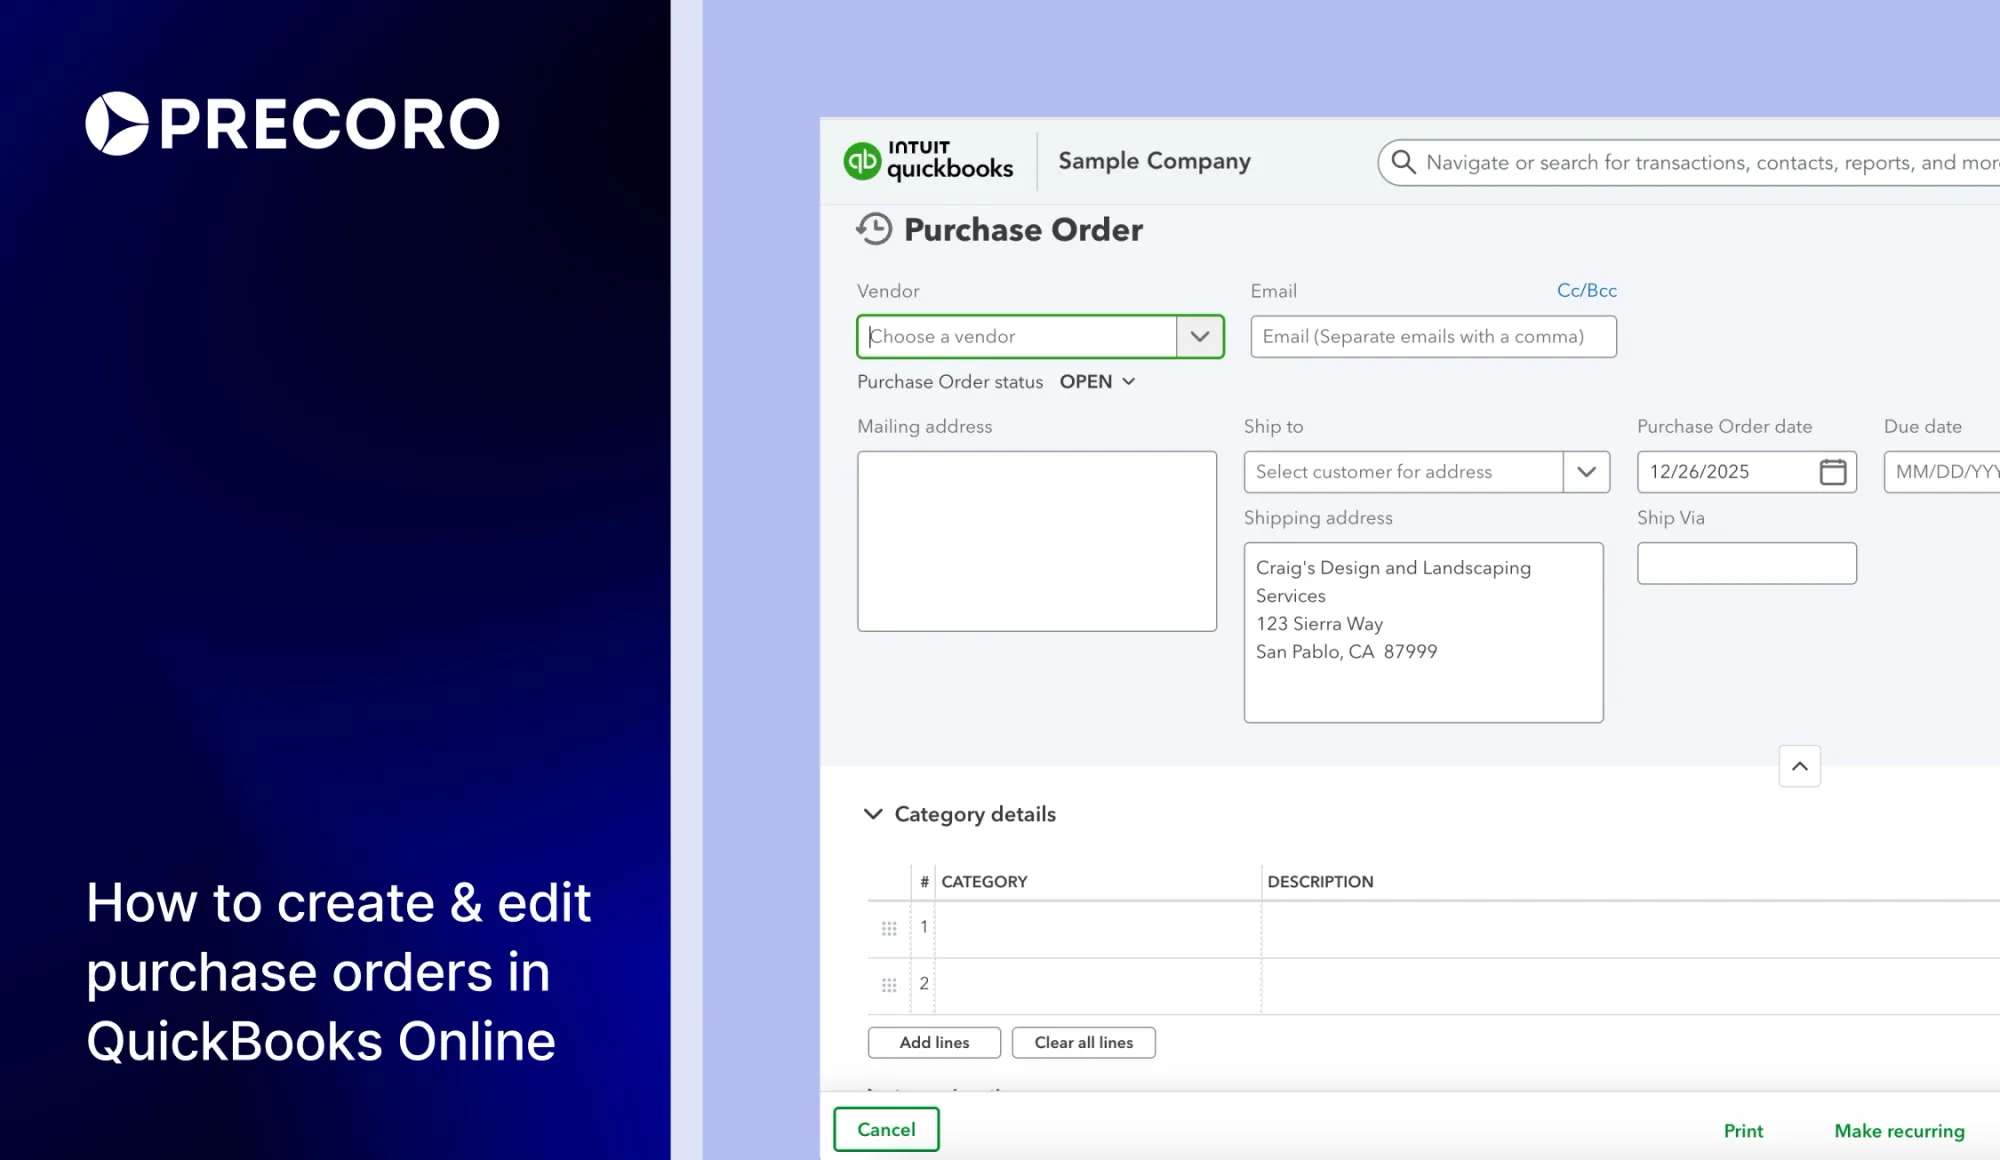
Task: Click the Cc/Bcc link
Action: coord(1586,290)
